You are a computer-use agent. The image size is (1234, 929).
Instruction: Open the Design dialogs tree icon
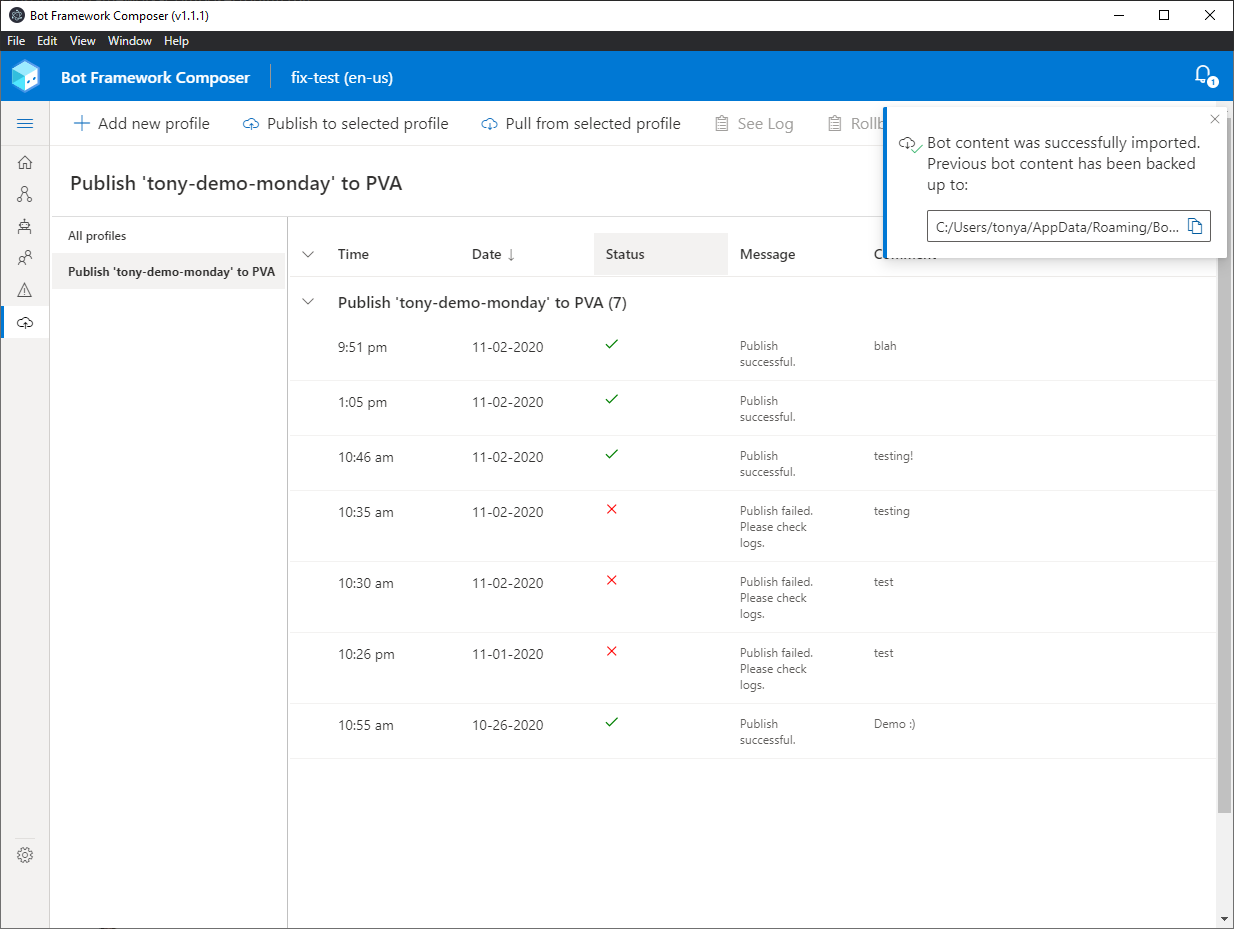point(25,194)
